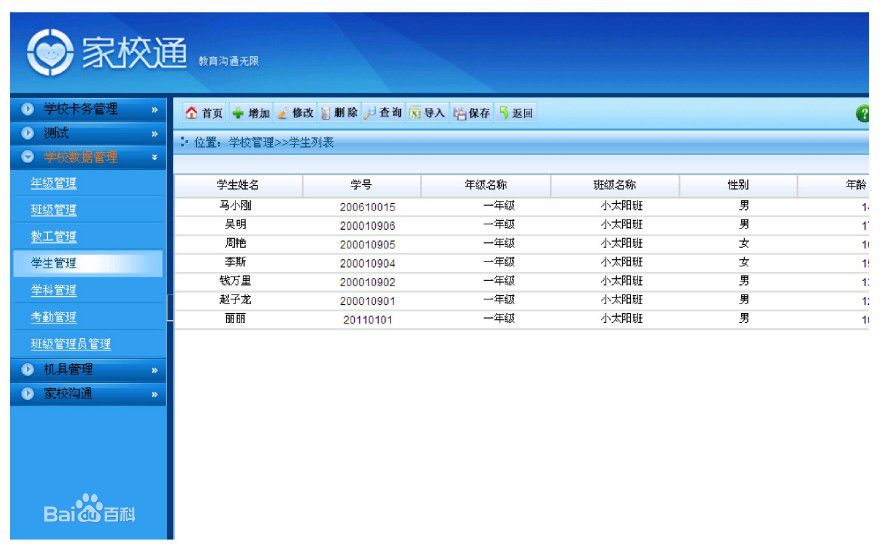Screen dimensions: 896x550
Task: Click student number 200010906
Action: (367, 226)
